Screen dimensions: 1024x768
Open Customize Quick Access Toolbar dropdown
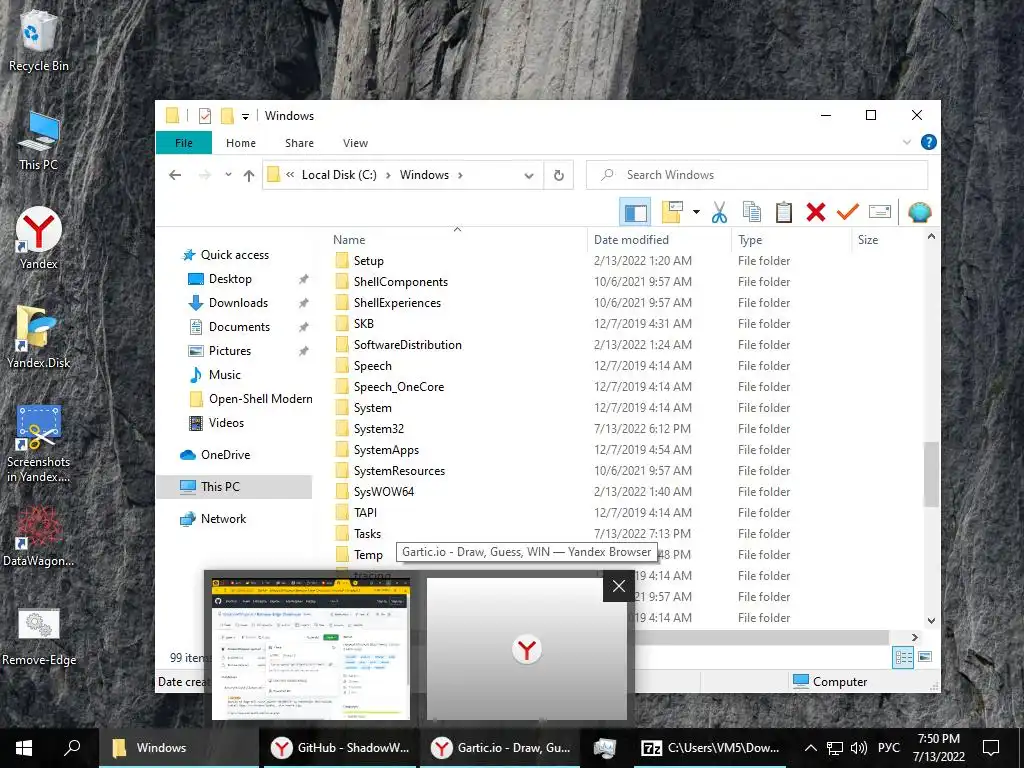[246, 117]
